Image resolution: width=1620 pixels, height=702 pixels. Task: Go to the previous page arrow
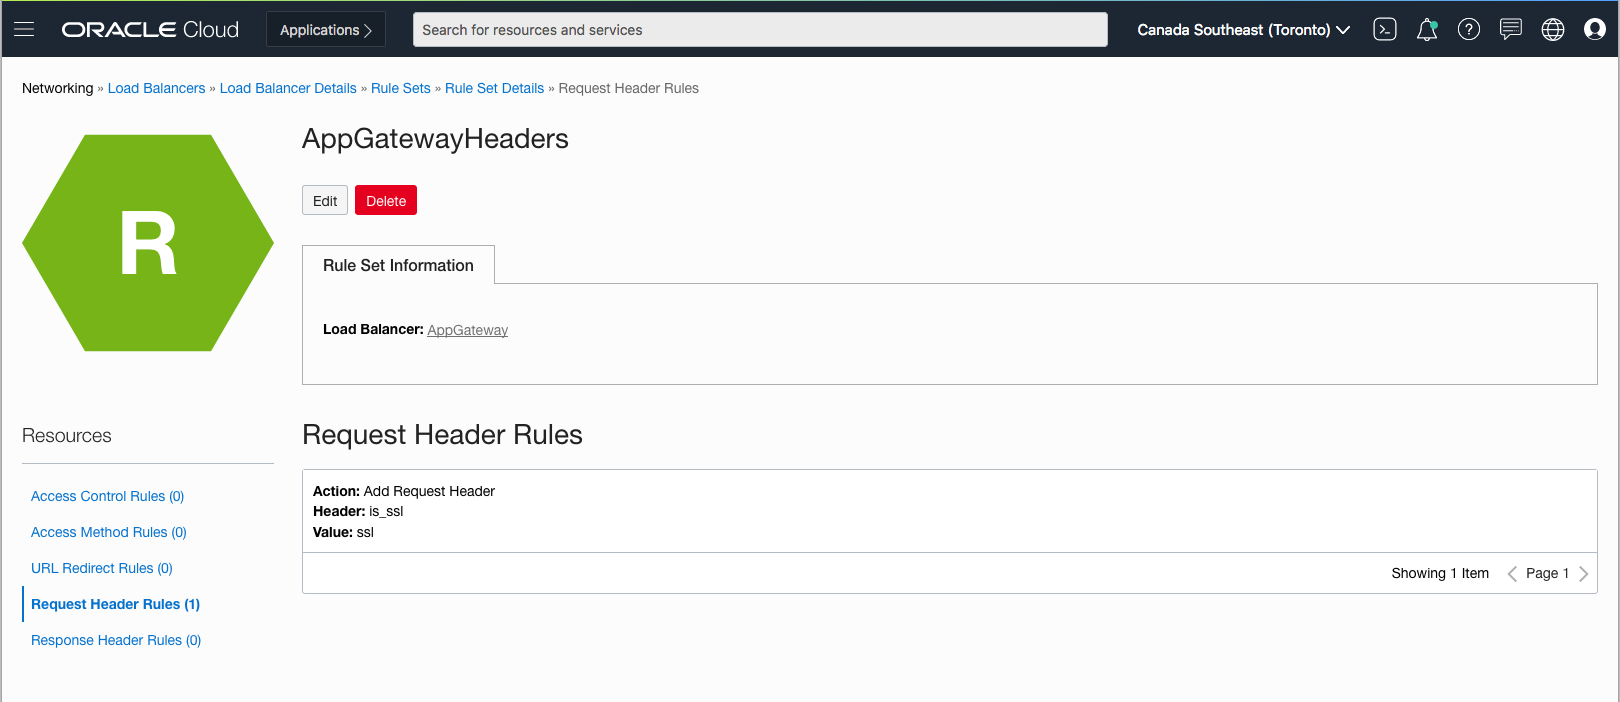click(1512, 573)
